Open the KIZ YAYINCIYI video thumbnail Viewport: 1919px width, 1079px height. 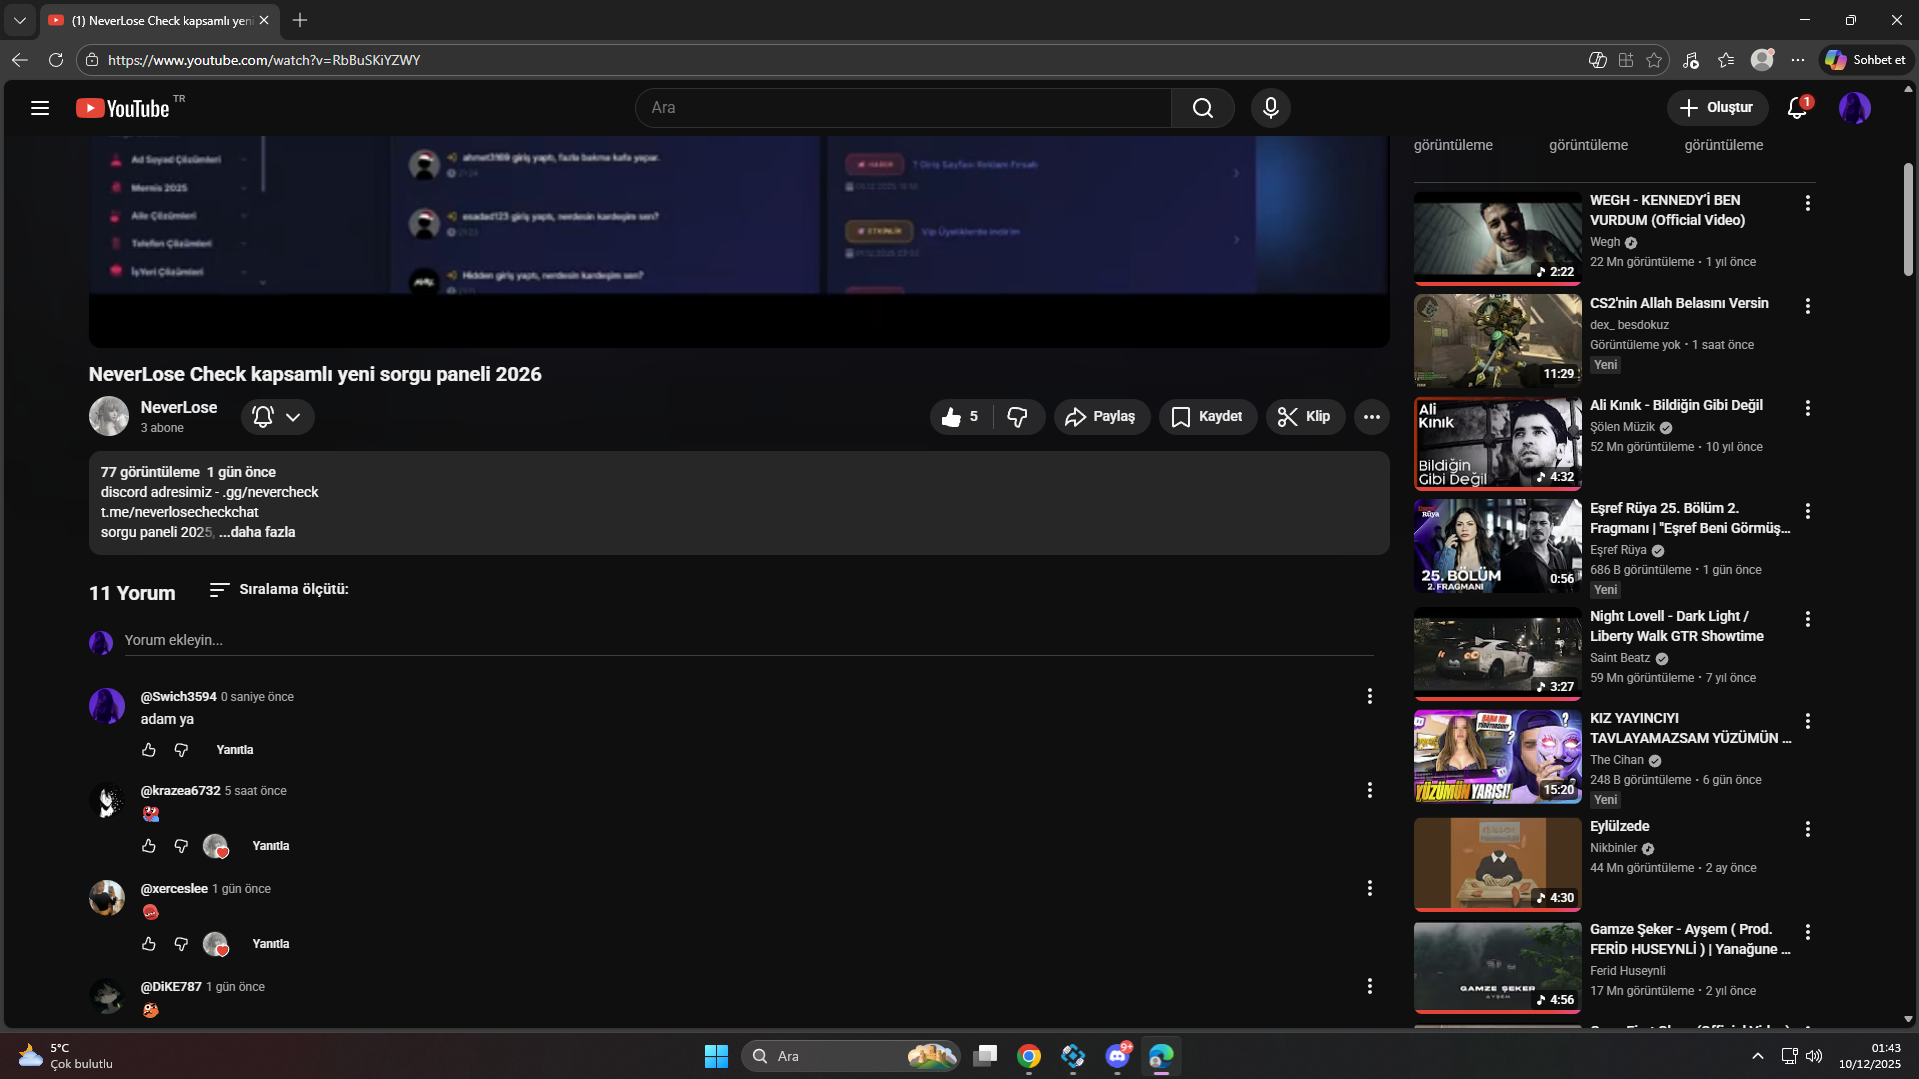1498,757
